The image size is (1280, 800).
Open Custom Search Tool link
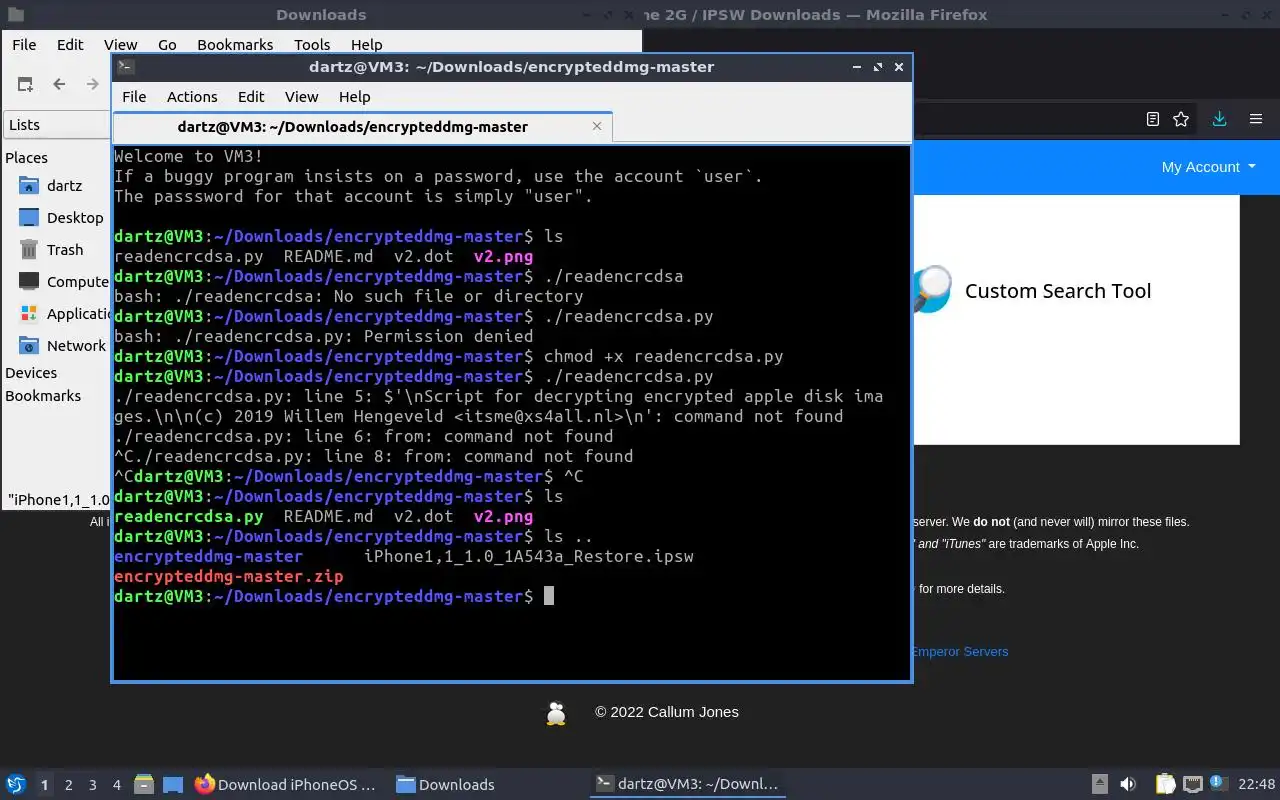(x=1058, y=291)
